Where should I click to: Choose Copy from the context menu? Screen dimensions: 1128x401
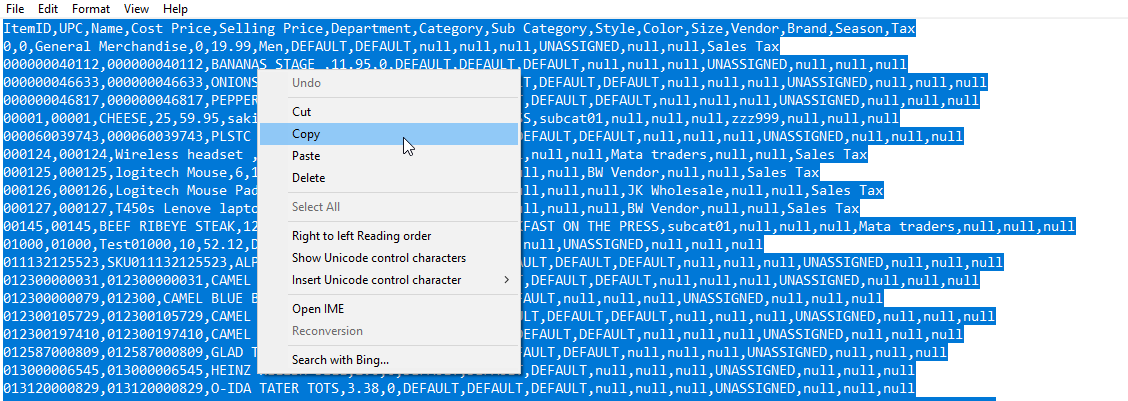[306, 134]
